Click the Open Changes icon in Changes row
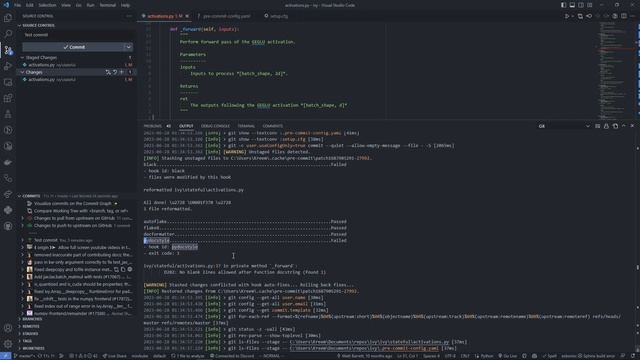The height and width of the screenshot is (360, 640). tap(108, 72)
